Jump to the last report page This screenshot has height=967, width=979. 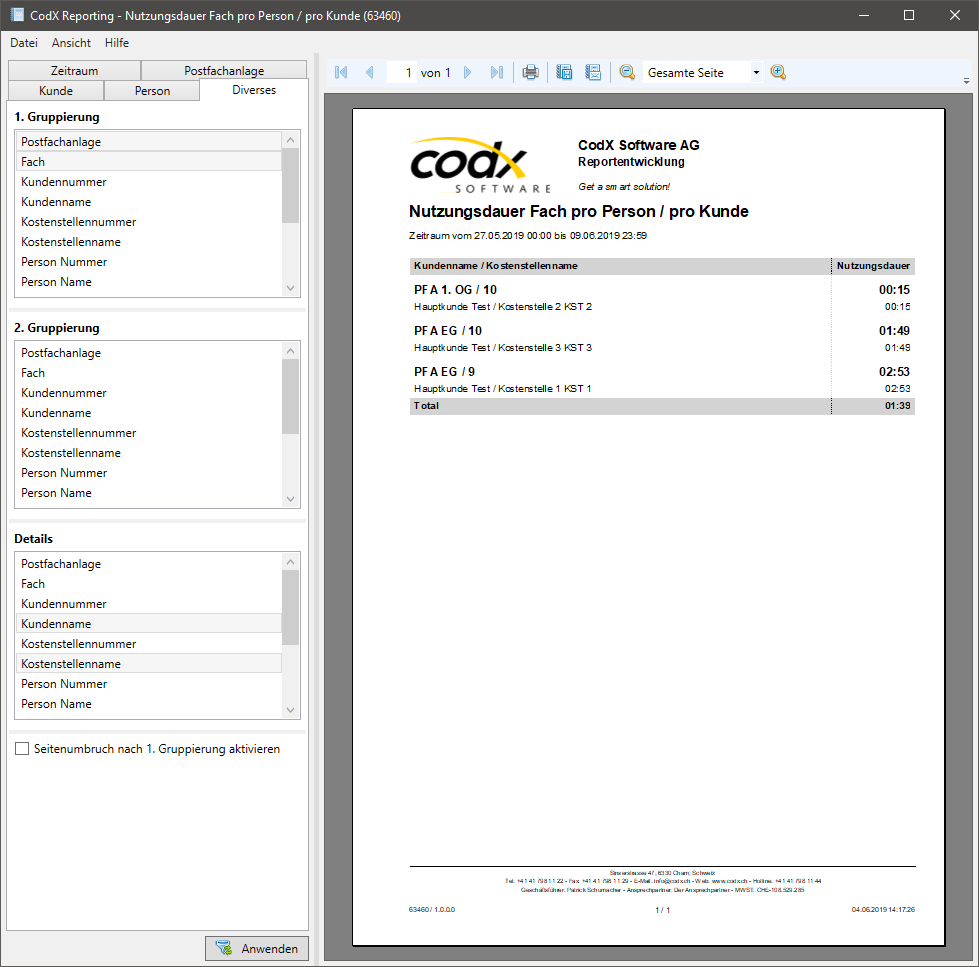(x=497, y=72)
